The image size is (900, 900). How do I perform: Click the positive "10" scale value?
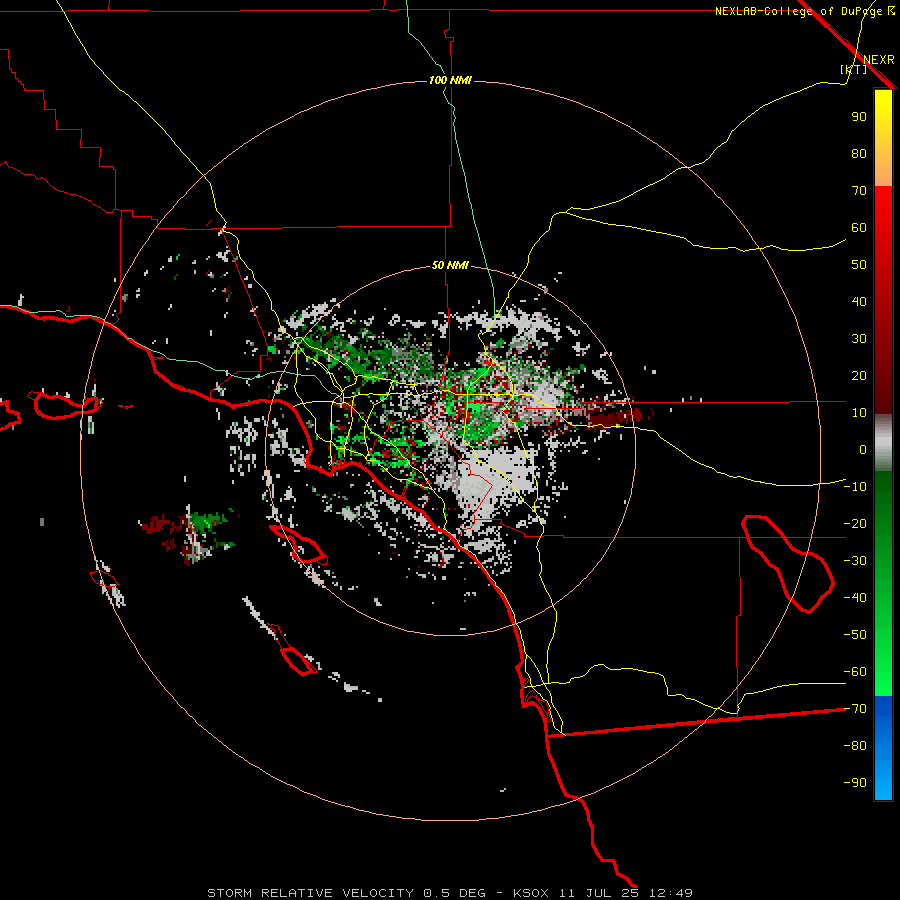click(x=859, y=413)
